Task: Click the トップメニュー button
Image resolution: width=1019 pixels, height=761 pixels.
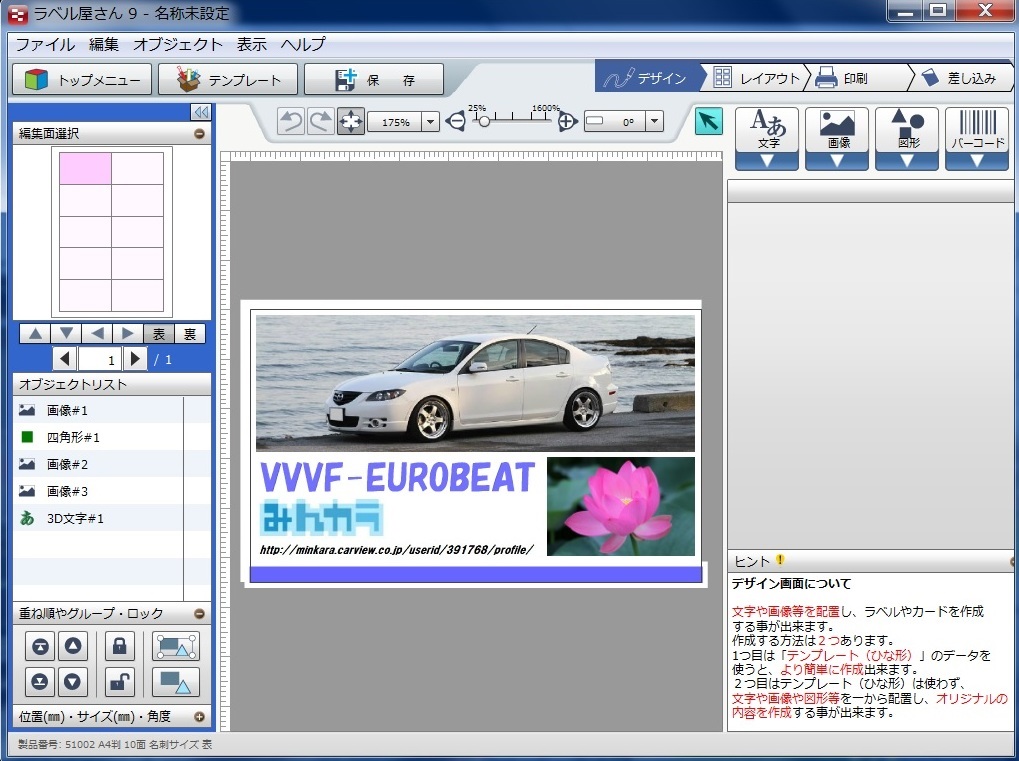Action: point(82,79)
